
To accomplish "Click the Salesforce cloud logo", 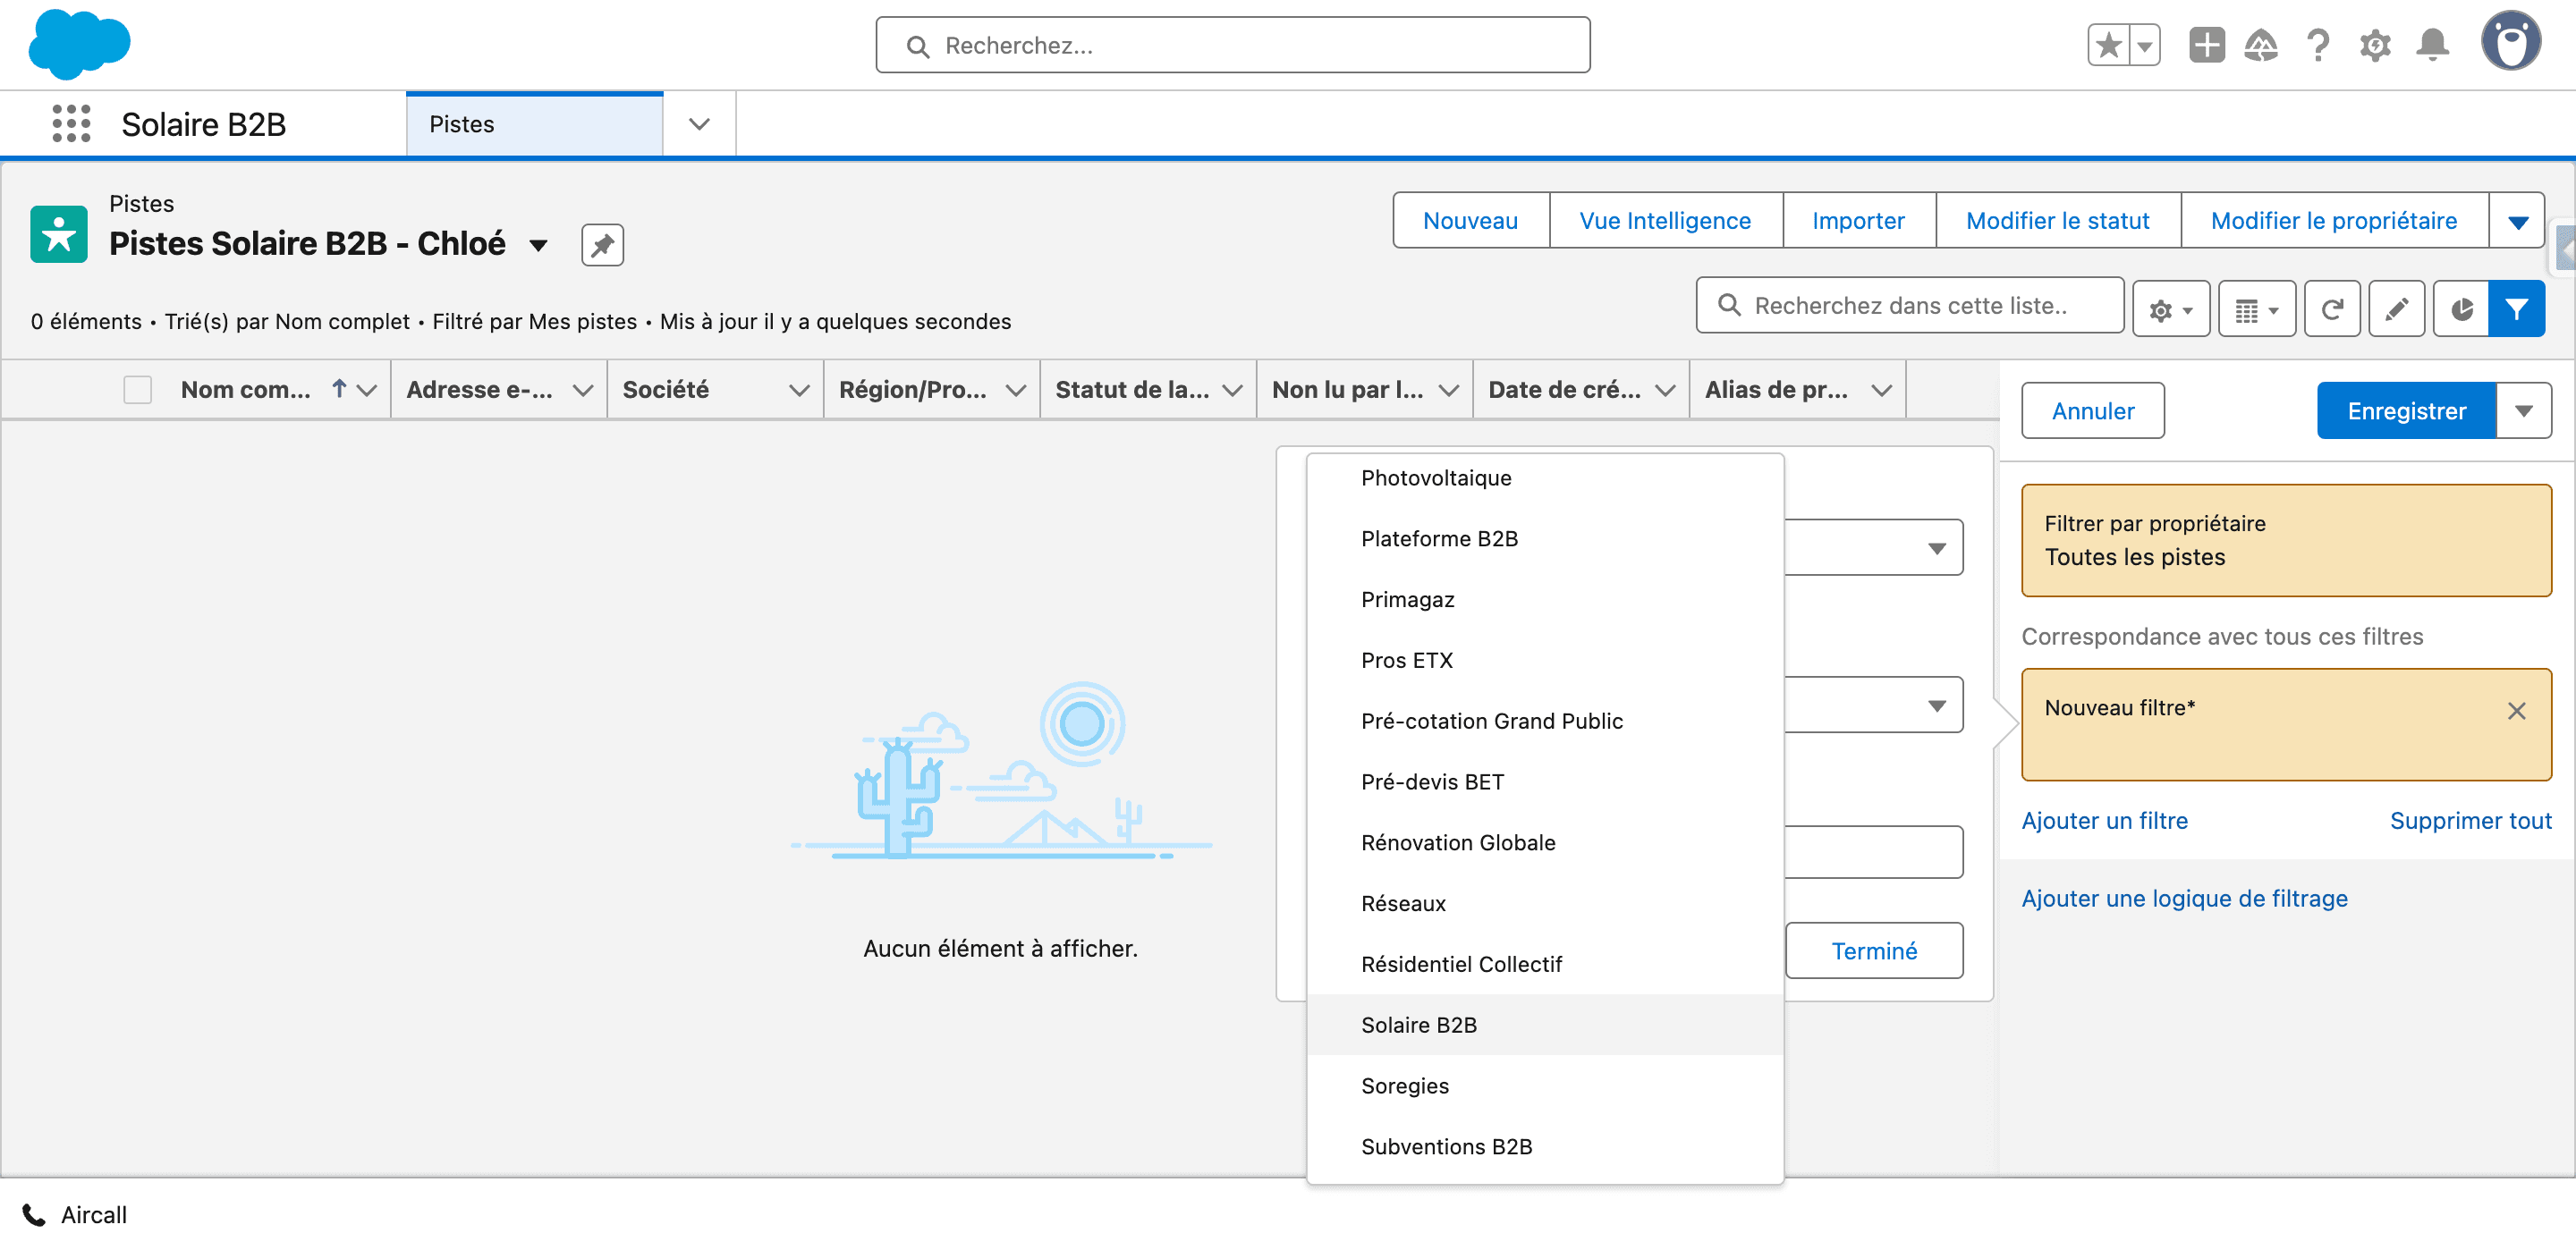I will pyautogui.click(x=79, y=44).
